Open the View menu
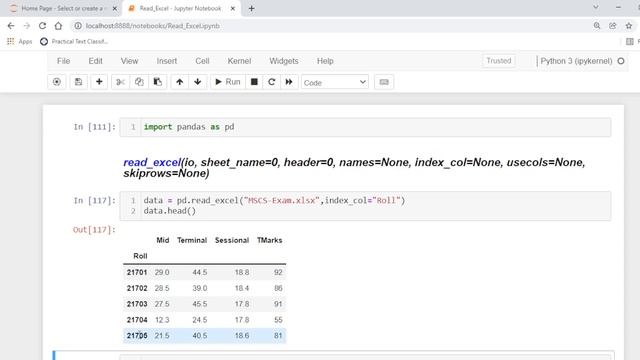The height and width of the screenshot is (360, 640). tap(129, 61)
